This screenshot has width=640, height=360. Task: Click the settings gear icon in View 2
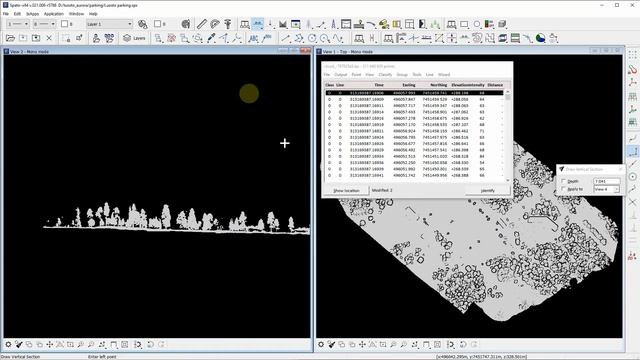click(x=8, y=344)
